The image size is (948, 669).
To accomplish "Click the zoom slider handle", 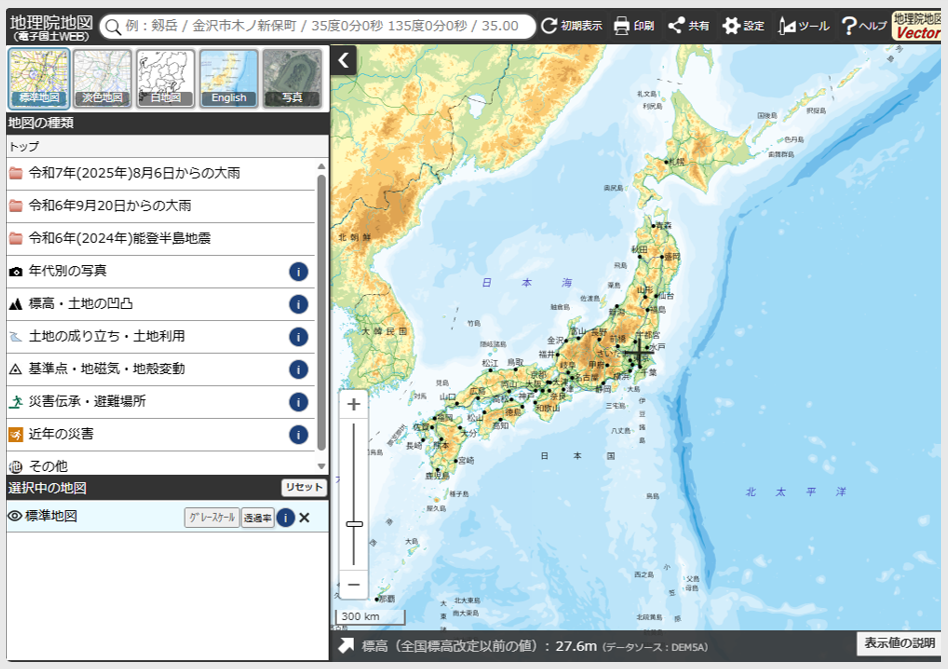I will click(x=354, y=524).
